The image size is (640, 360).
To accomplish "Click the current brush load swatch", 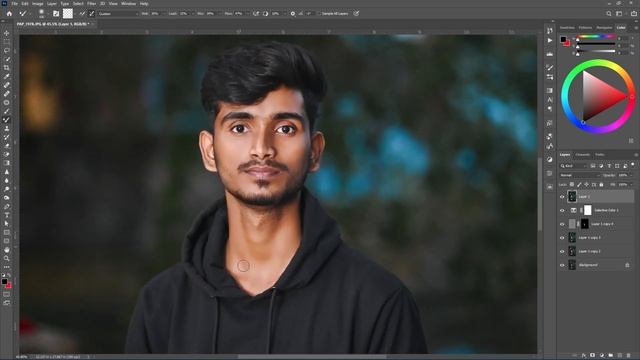I will 68,13.
